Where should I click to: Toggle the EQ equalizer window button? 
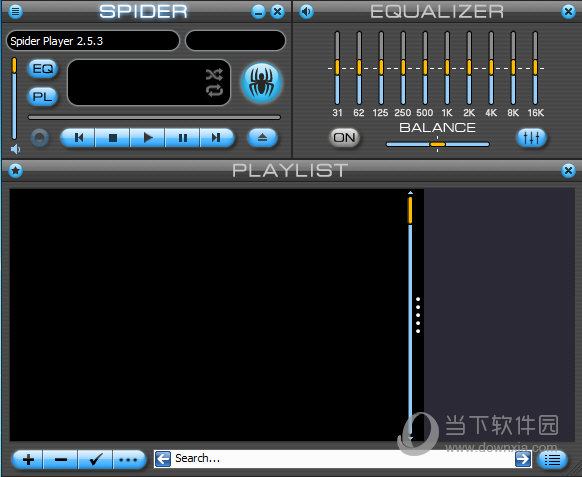point(43,68)
